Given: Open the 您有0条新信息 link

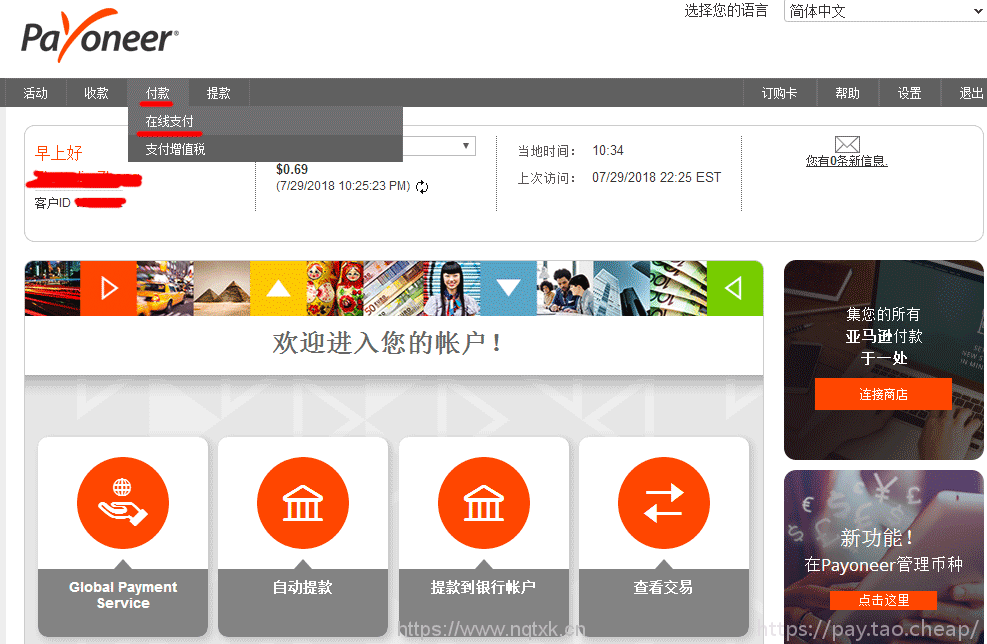Looking at the screenshot, I should click(x=847, y=161).
